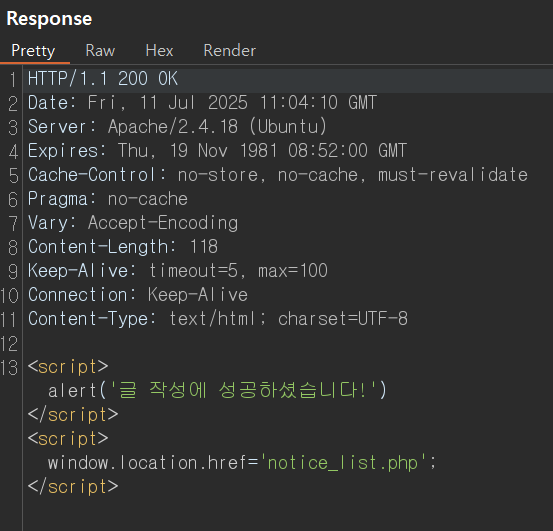Click the Connection Keep-Alive line
This screenshot has width=553, height=531.
138,295
